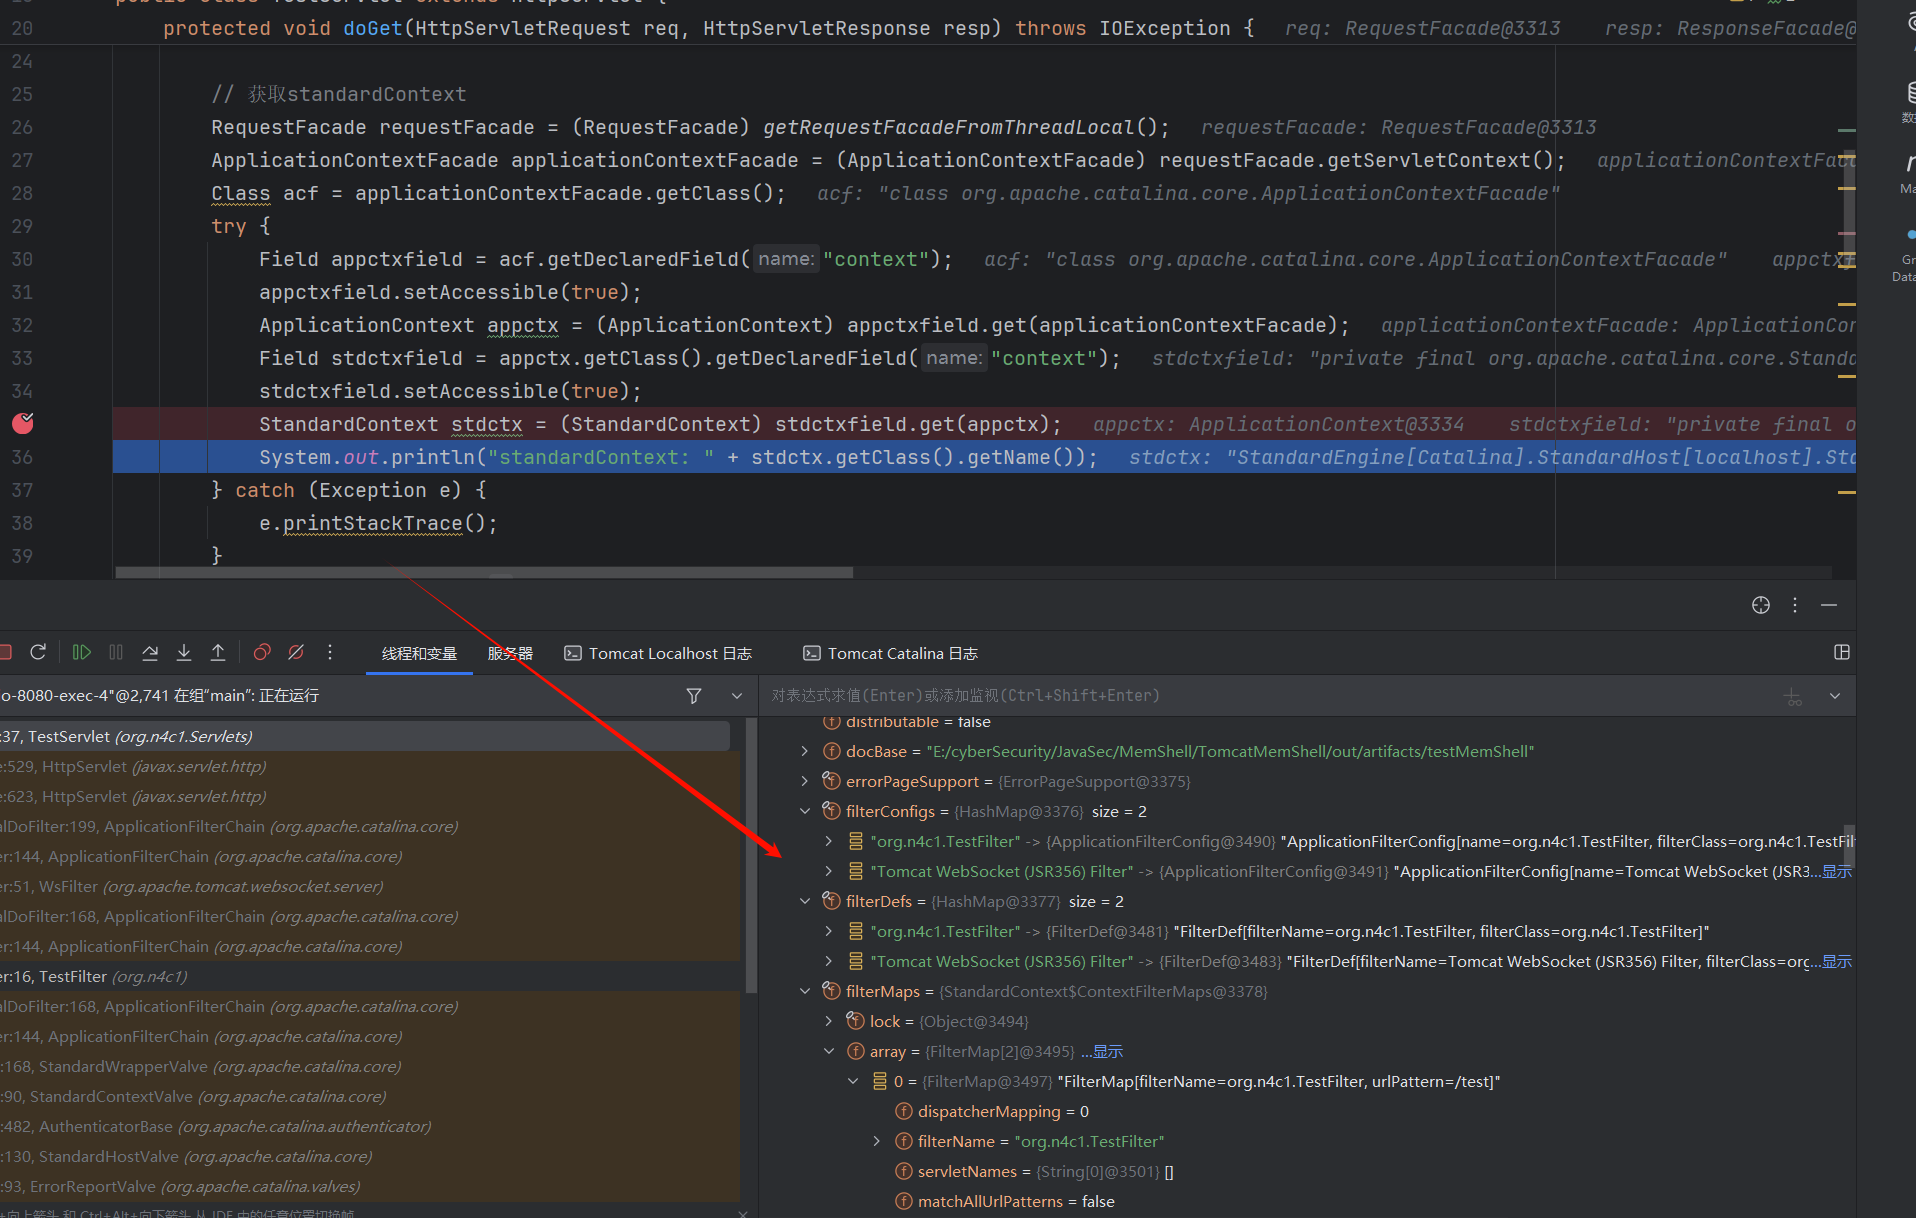Image resolution: width=1916 pixels, height=1218 pixels.
Task: Open the View Breakpoints icon
Action: click(x=262, y=653)
